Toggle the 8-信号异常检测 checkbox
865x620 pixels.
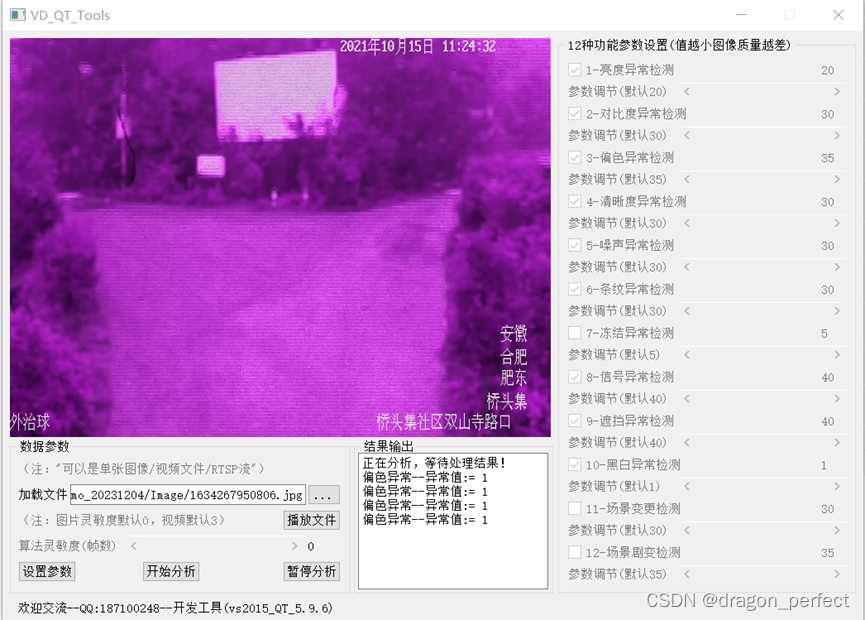[x=574, y=377]
